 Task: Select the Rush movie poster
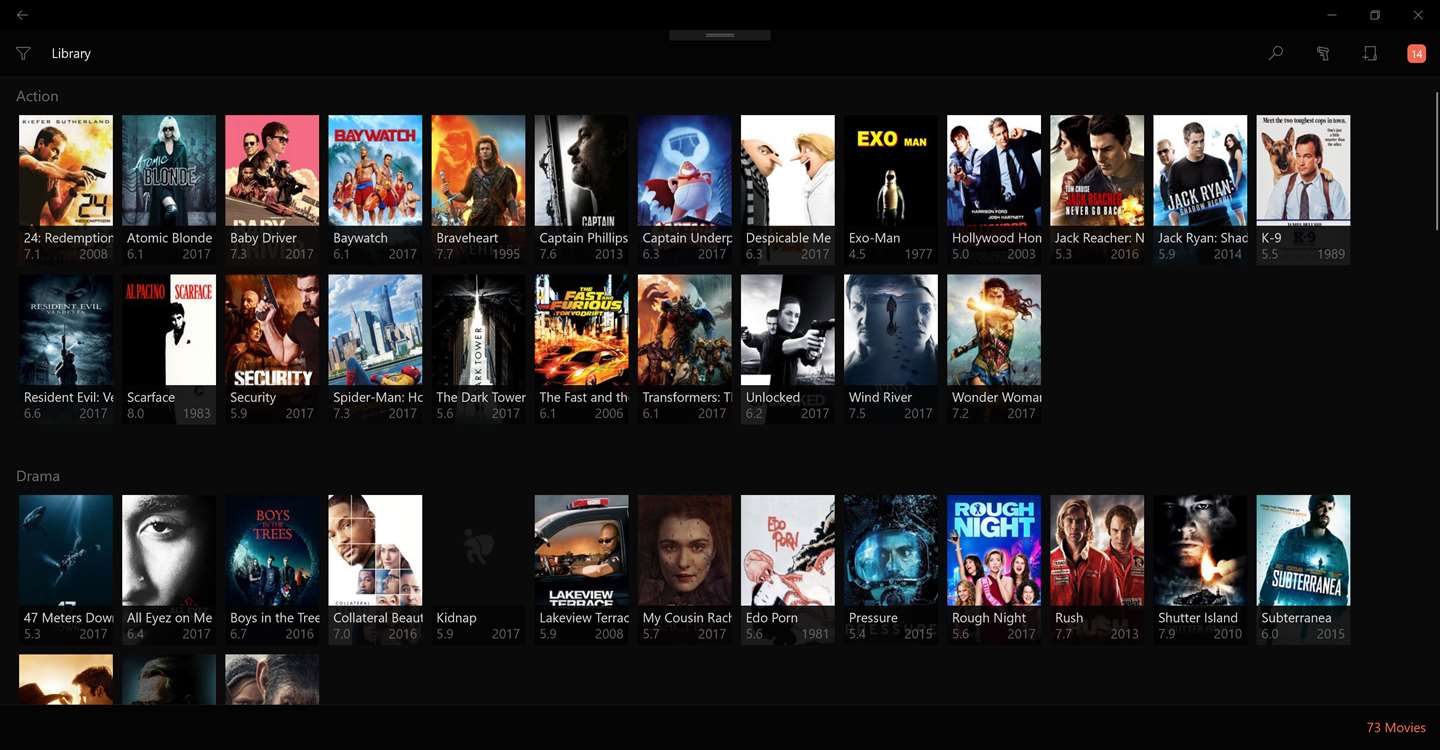point(1097,570)
